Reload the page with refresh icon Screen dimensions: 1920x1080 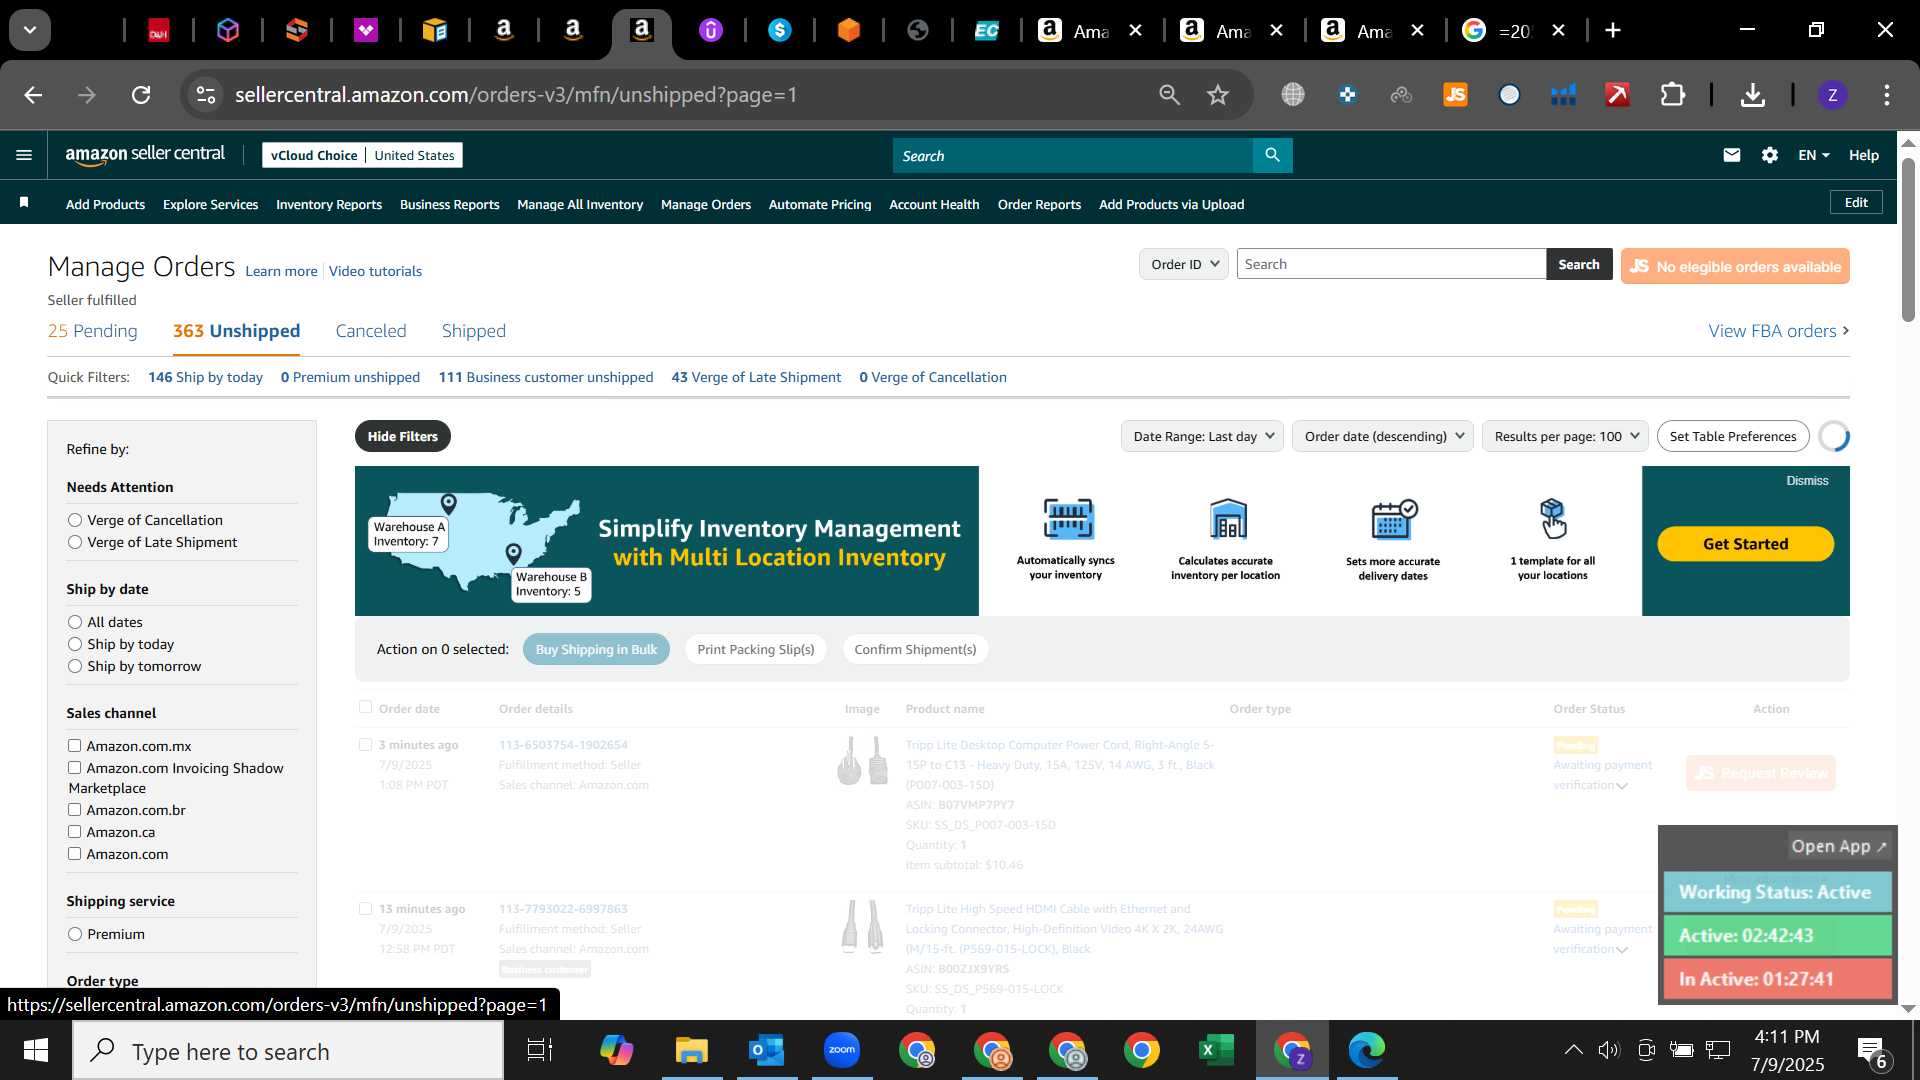[141, 95]
